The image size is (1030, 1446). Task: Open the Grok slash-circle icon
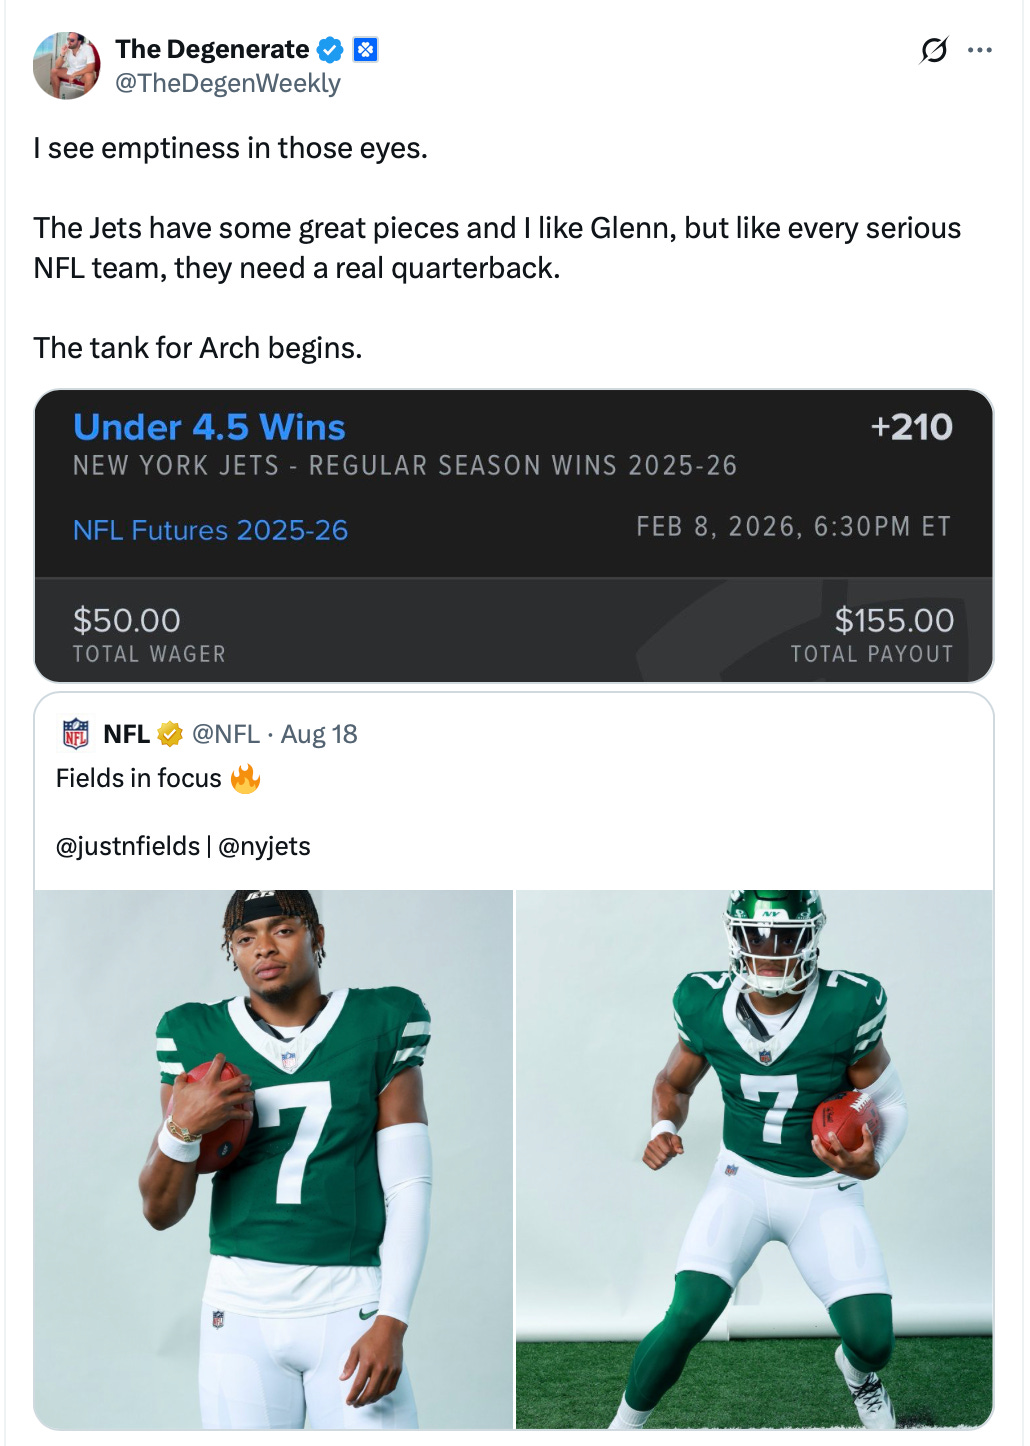coord(933,50)
